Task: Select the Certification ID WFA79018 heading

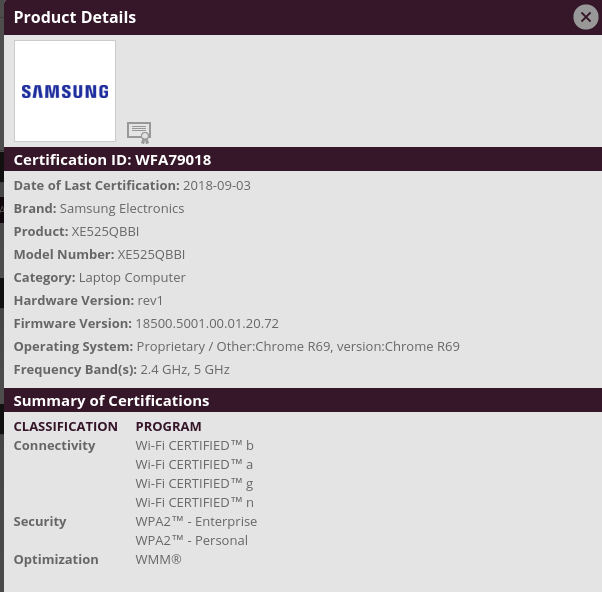Action: click(x=112, y=160)
